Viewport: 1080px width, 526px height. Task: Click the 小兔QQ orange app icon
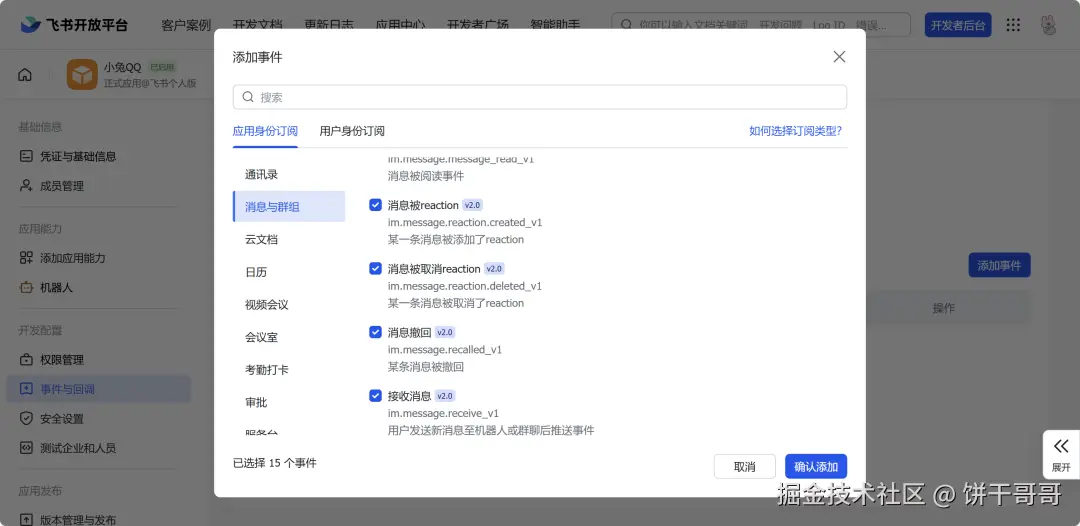pos(82,75)
